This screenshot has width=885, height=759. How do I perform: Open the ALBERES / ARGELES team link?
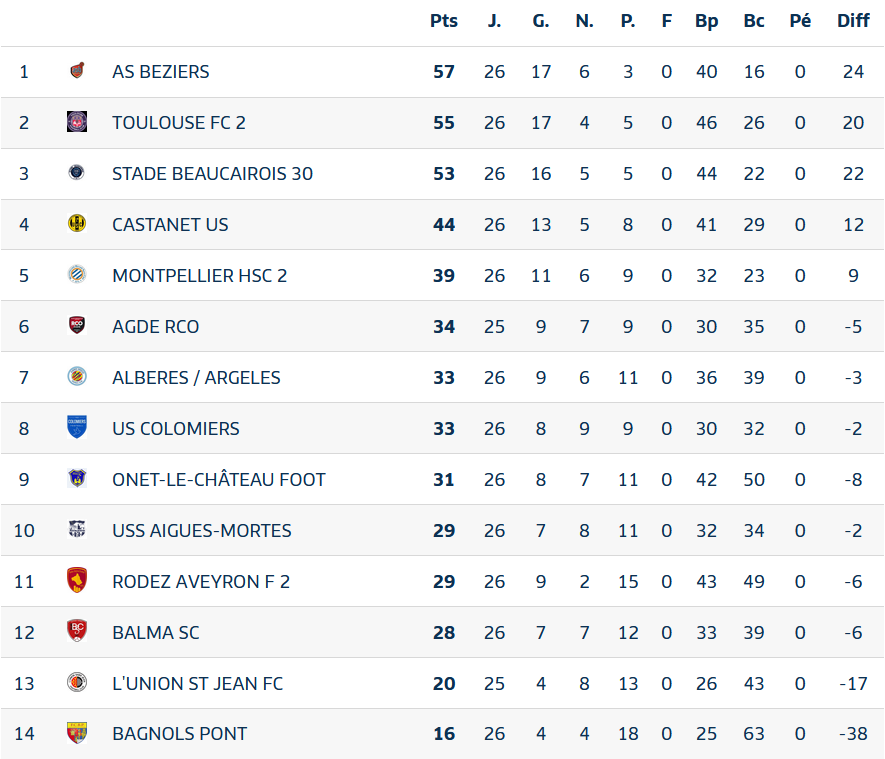point(196,378)
